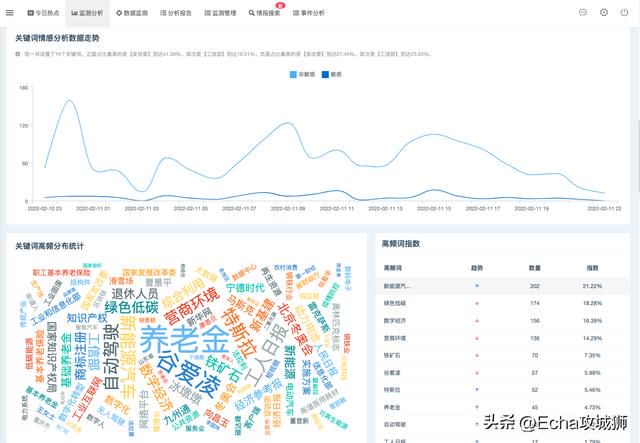Click the trend arrow in 数字经济 row
This screenshot has width=640, height=443.
point(477,321)
